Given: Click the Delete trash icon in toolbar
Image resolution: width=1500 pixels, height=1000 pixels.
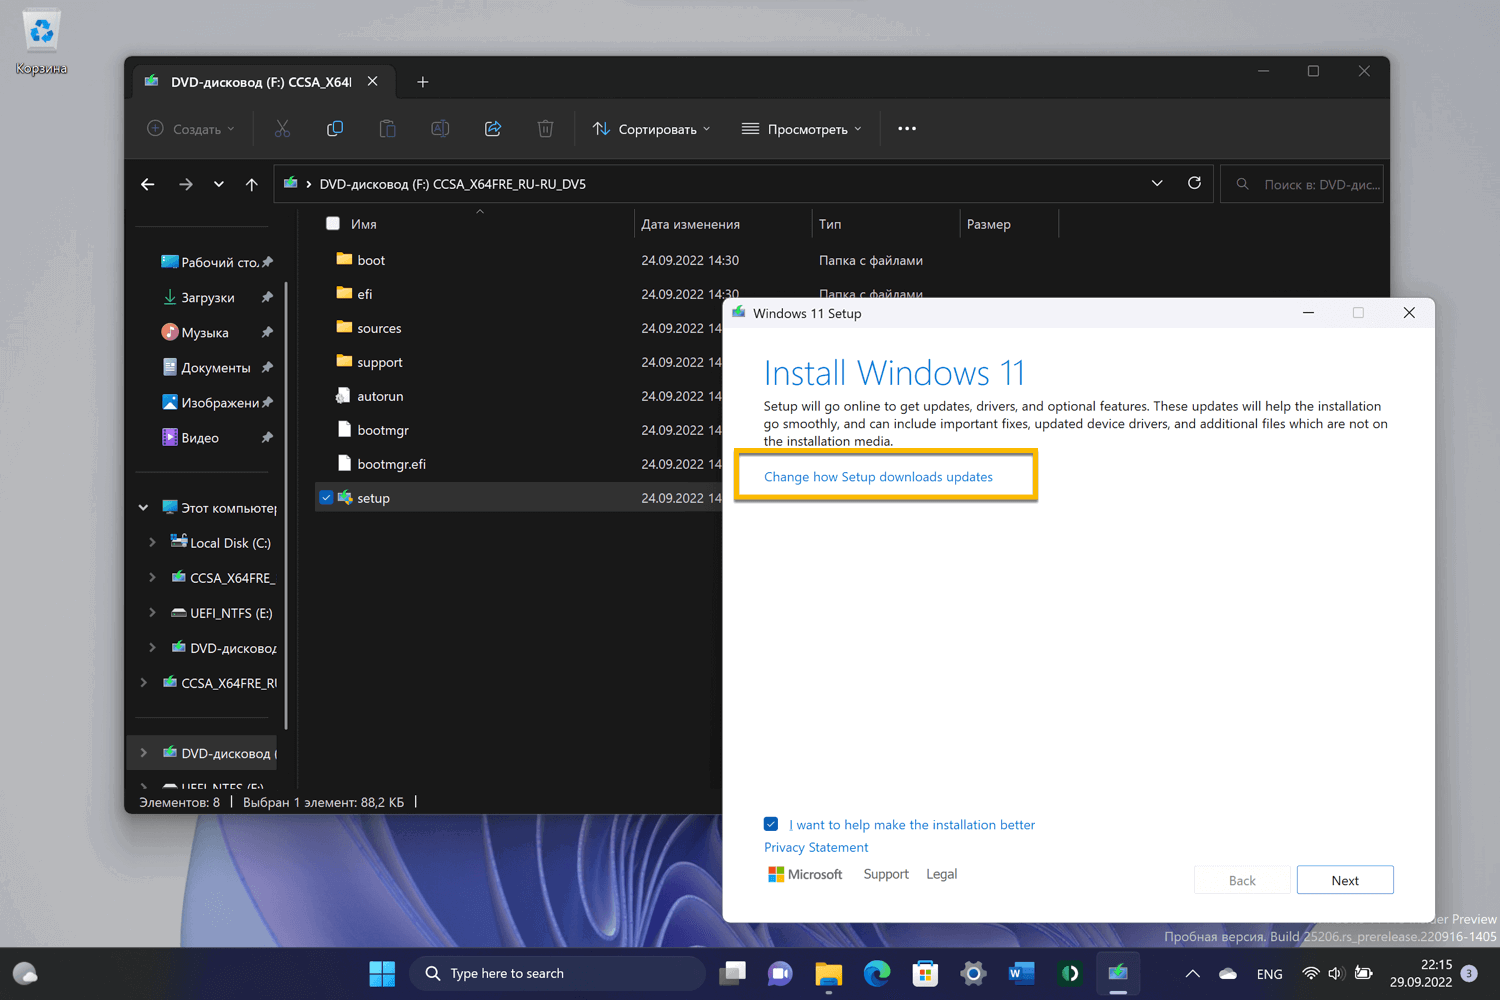Looking at the screenshot, I should [x=545, y=129].
